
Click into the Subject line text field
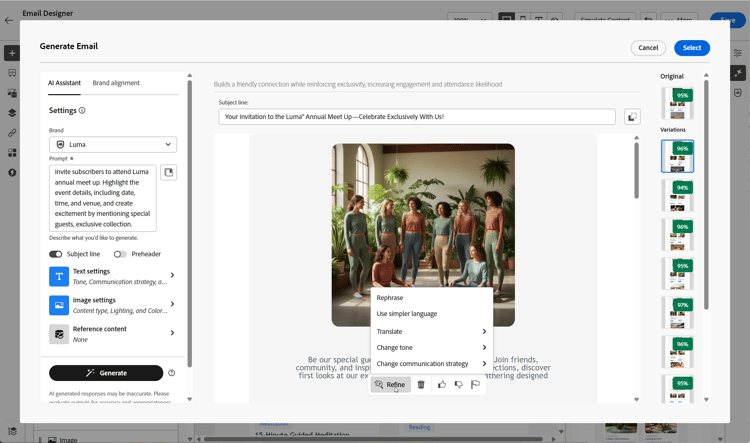(417, 117)
